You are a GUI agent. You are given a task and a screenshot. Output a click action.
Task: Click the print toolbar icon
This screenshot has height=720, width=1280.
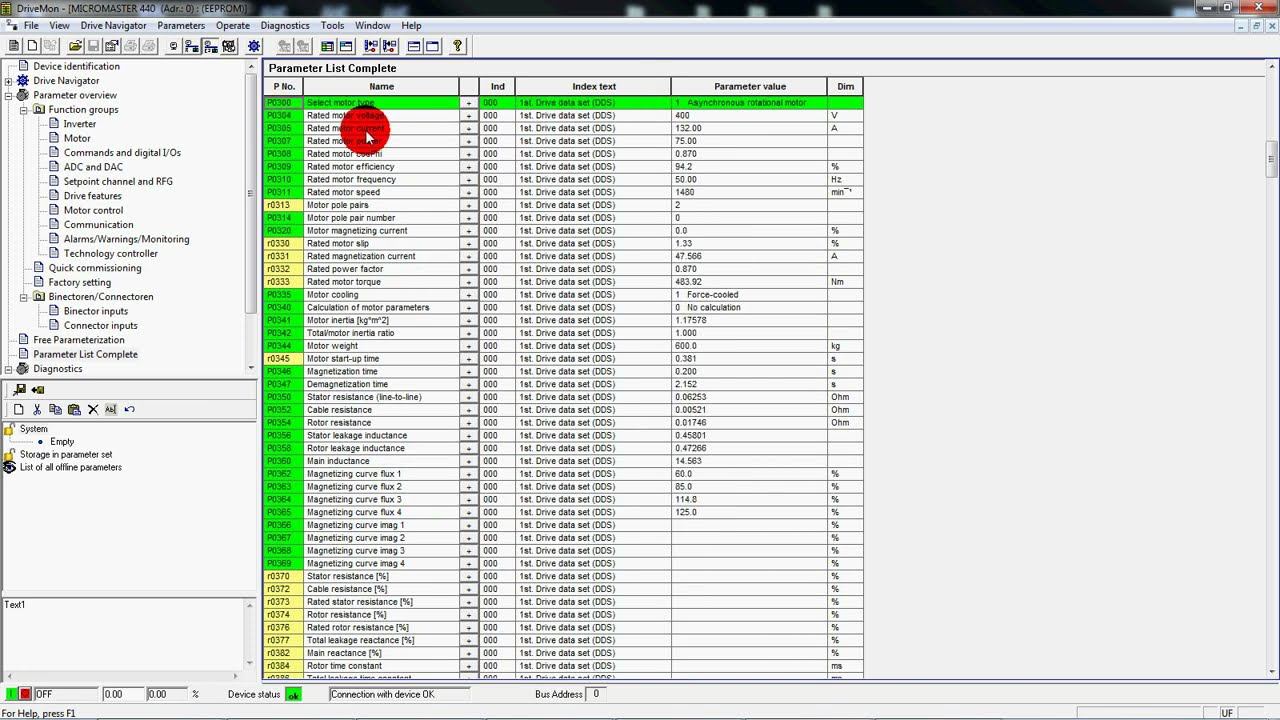(x=131, y=46)
